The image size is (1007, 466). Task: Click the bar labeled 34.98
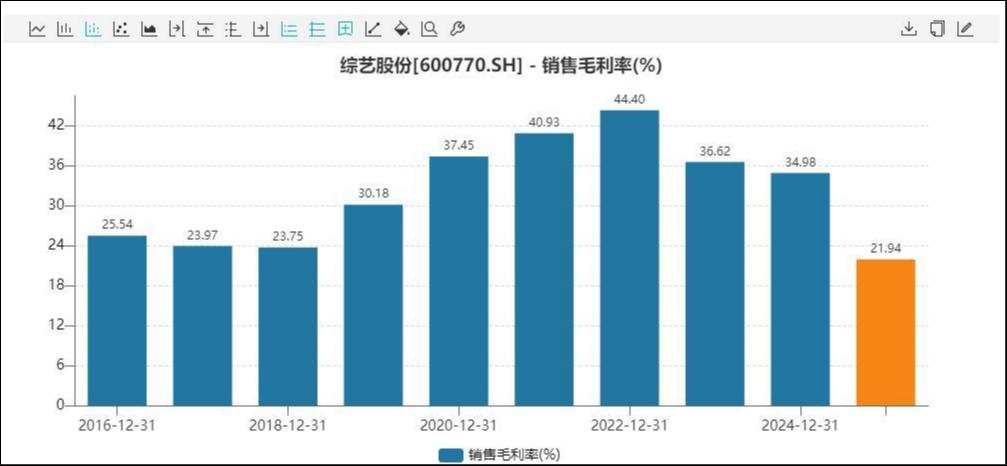(x=800, y=289)
